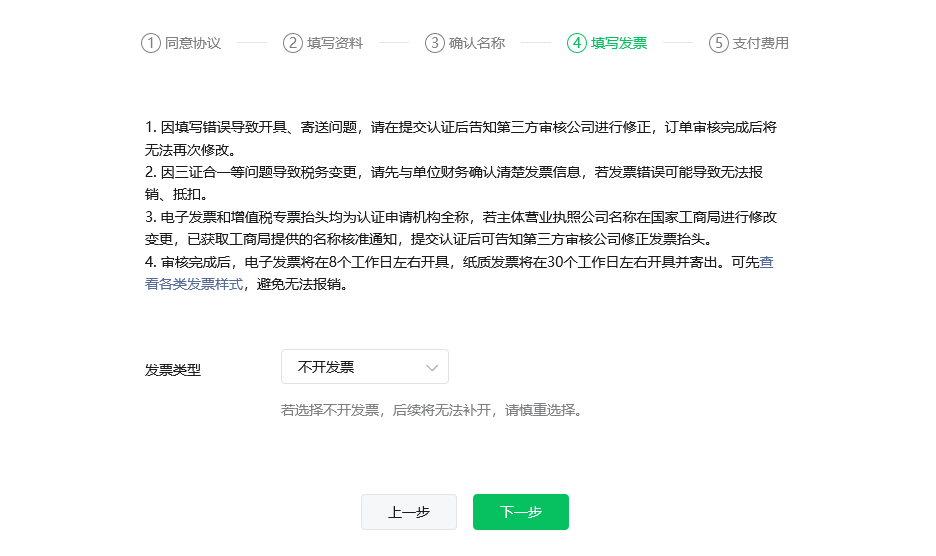Click the green step 4 circle

click(x=577, y=43)
